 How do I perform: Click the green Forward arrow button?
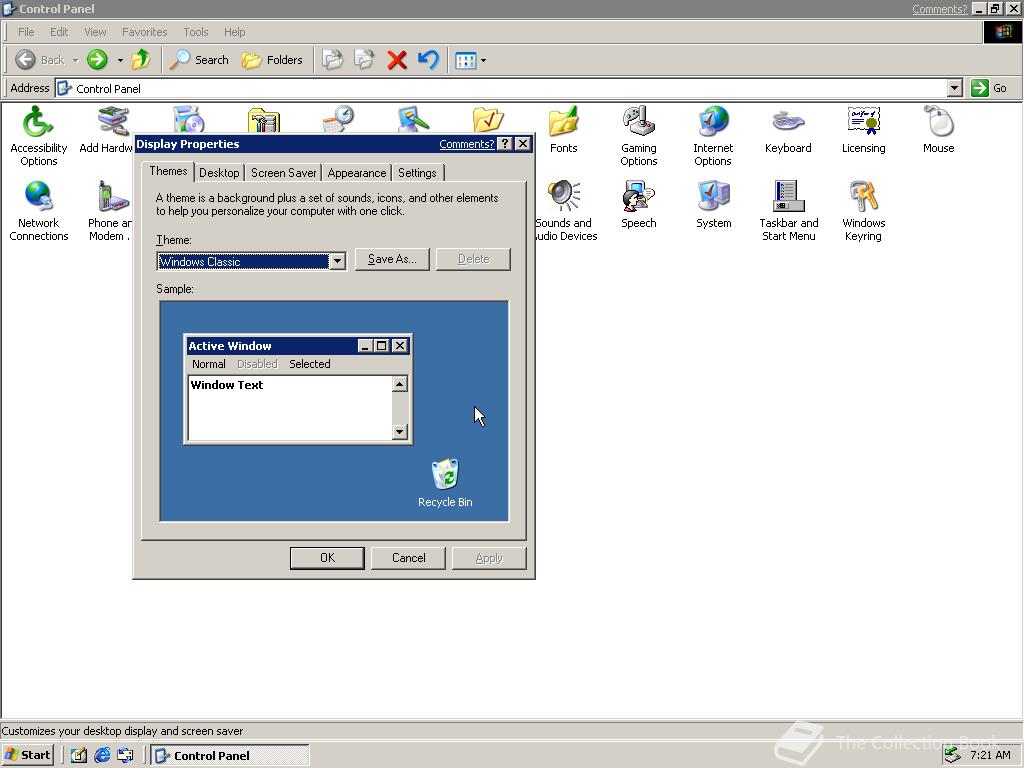pos(97,60)
